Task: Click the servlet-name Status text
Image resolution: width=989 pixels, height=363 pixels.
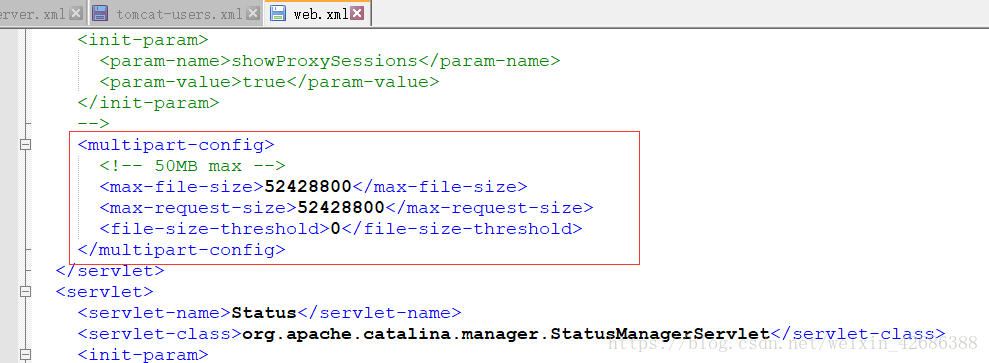Action: 264,313
